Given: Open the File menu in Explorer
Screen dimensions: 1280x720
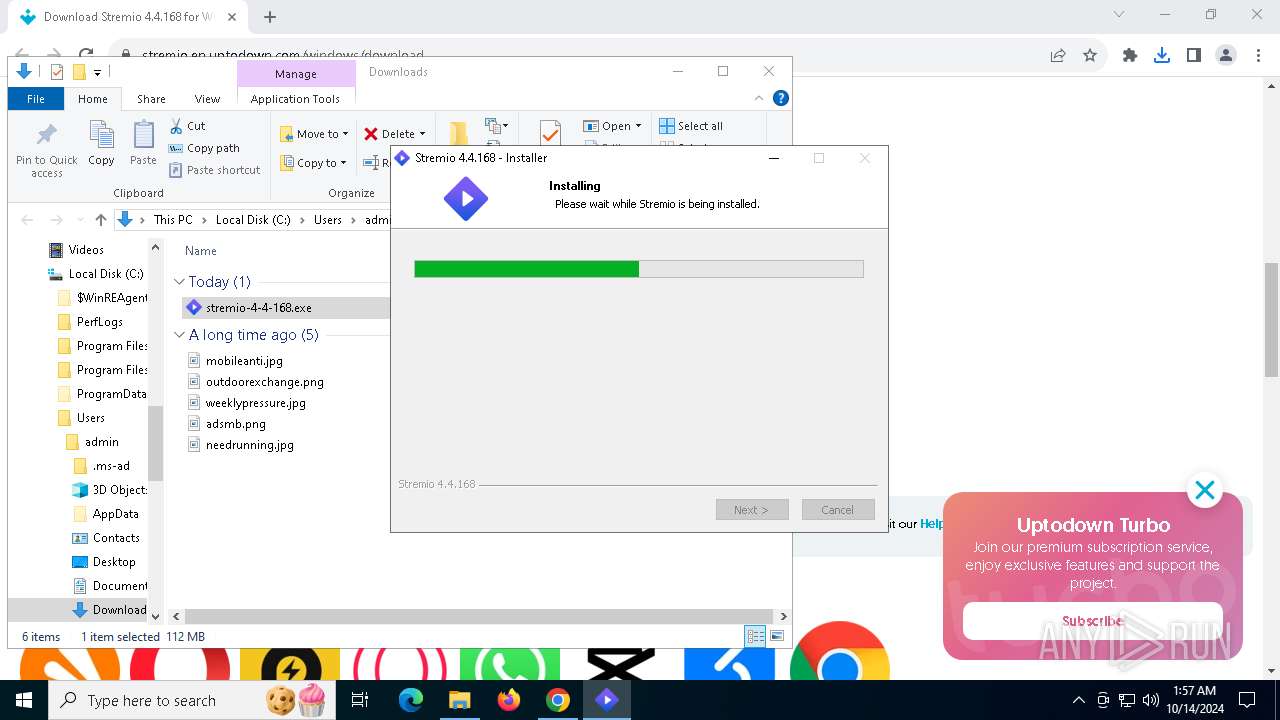Looking at the screenshot, I should [35, 99].
